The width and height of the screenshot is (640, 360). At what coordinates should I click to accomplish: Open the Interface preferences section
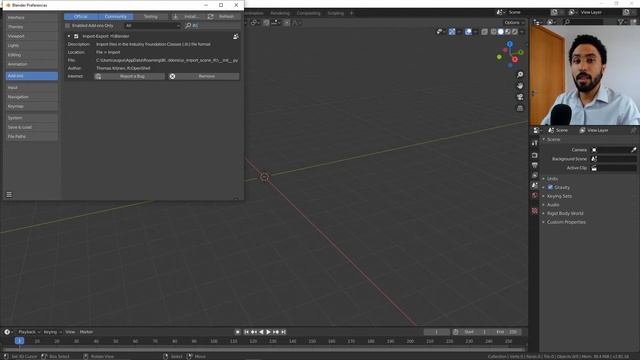[x=32, y=18]
